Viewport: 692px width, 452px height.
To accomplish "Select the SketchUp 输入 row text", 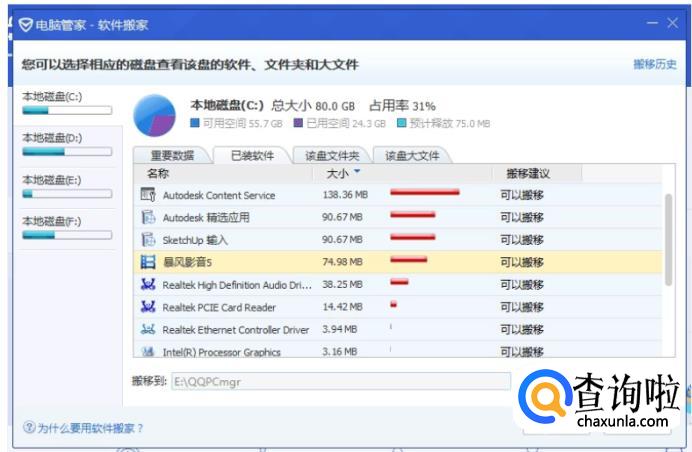I will [195, 240].
